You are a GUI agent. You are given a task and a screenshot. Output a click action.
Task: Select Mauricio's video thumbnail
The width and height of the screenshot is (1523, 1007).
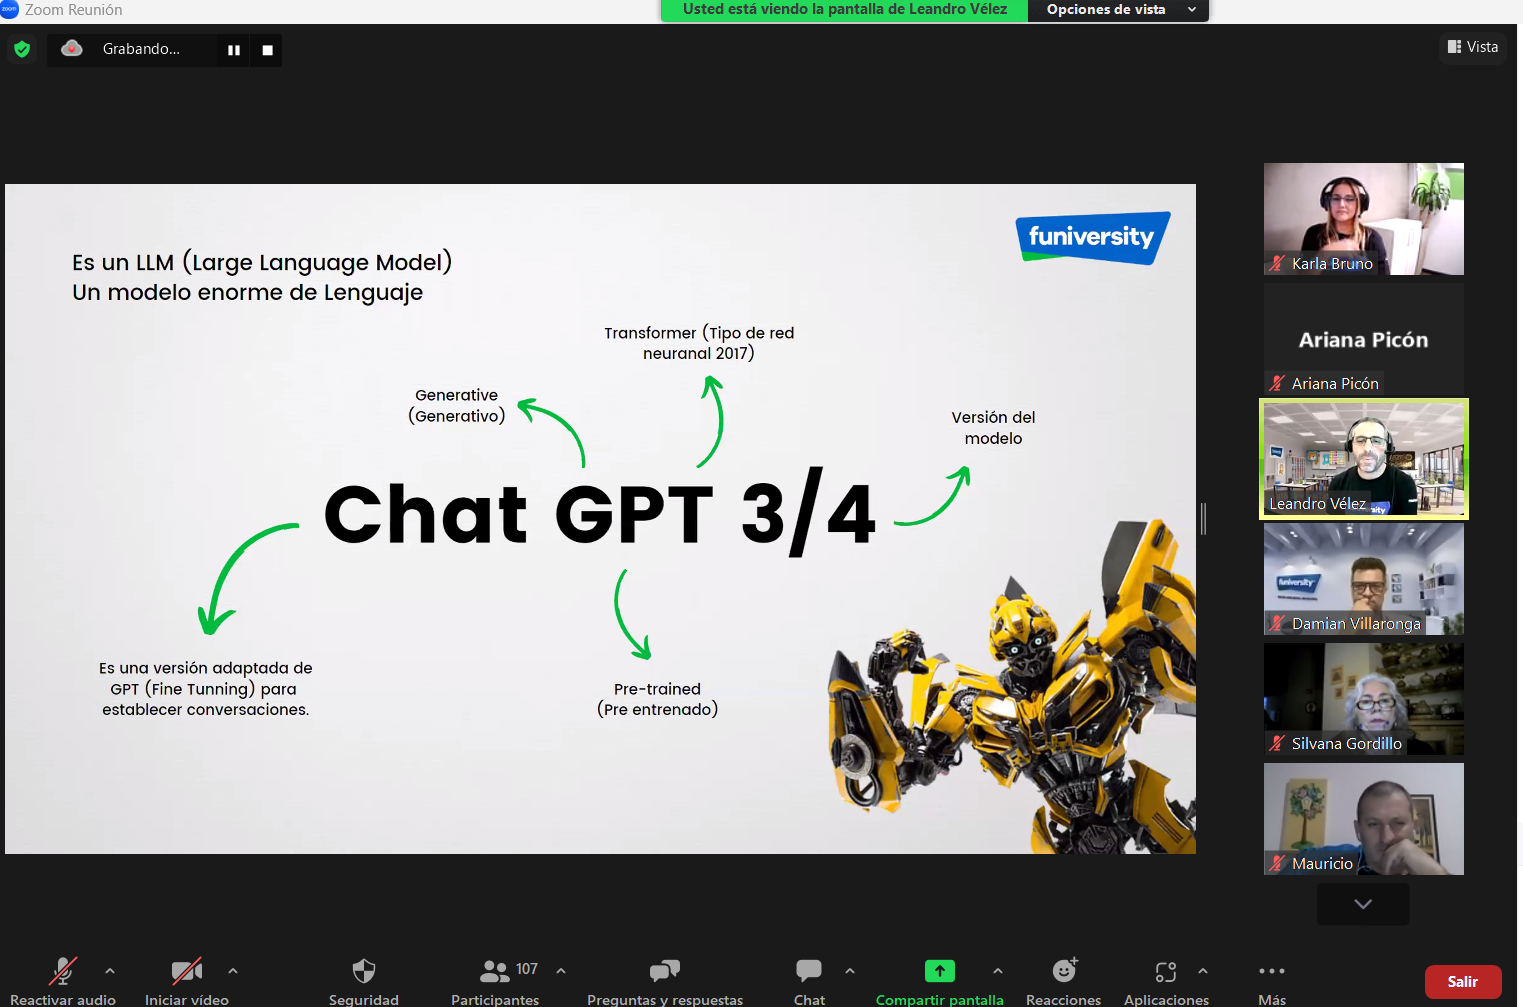[x=1364, y=819]
